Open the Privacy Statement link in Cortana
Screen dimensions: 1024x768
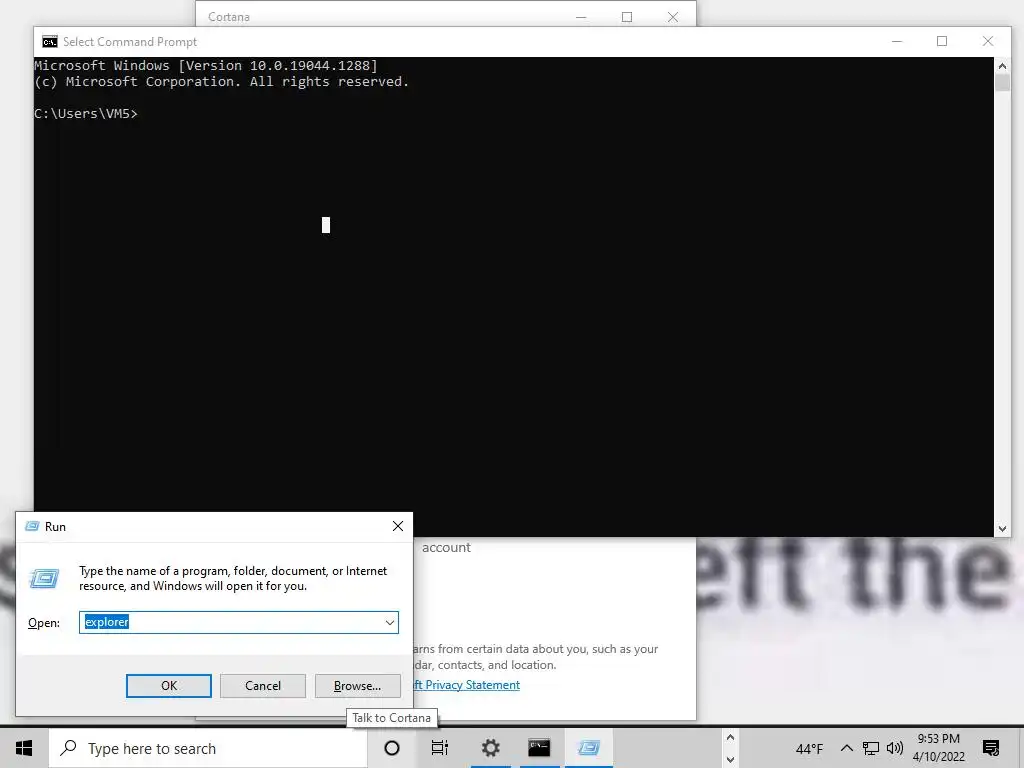tap(468, 685)
